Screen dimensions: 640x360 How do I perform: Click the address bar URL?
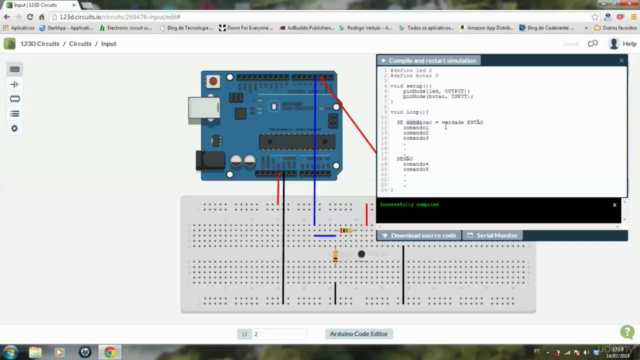tap(120, 17)
